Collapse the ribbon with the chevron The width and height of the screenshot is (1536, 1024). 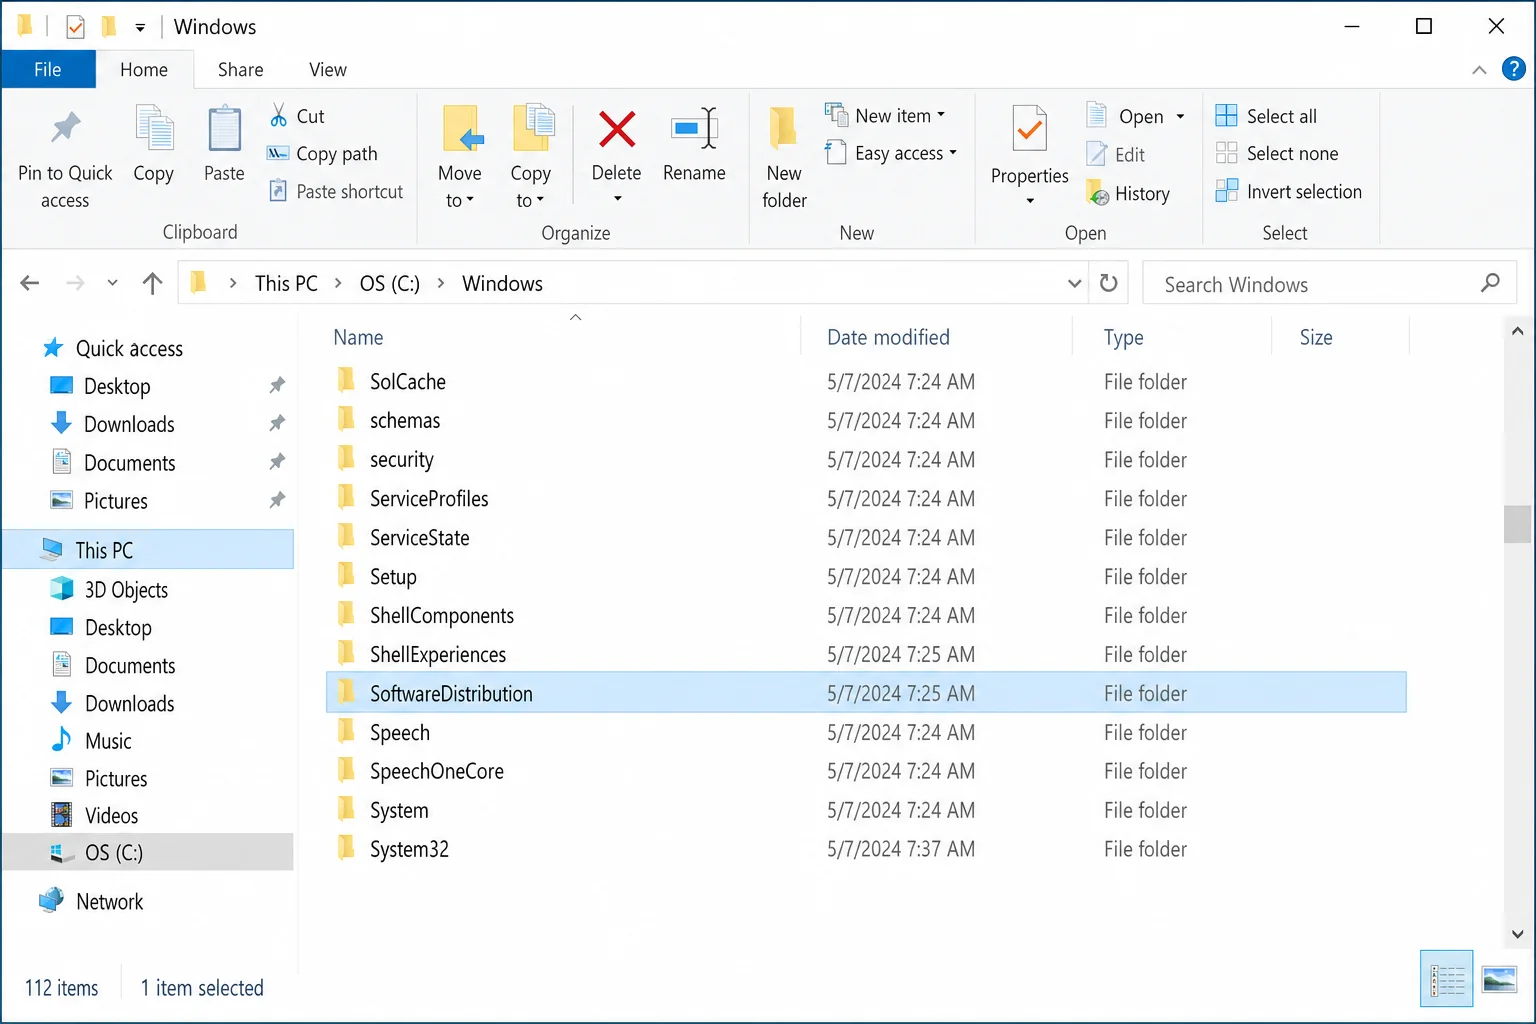[1479, 70]
